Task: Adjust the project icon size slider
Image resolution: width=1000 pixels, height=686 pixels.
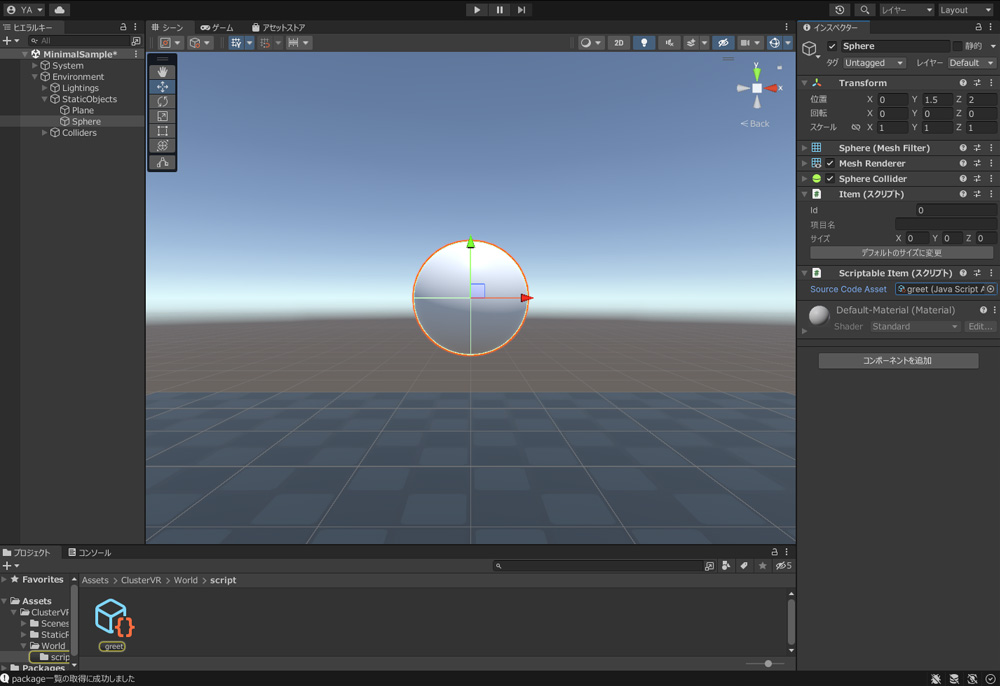Action: click(767, 663)
